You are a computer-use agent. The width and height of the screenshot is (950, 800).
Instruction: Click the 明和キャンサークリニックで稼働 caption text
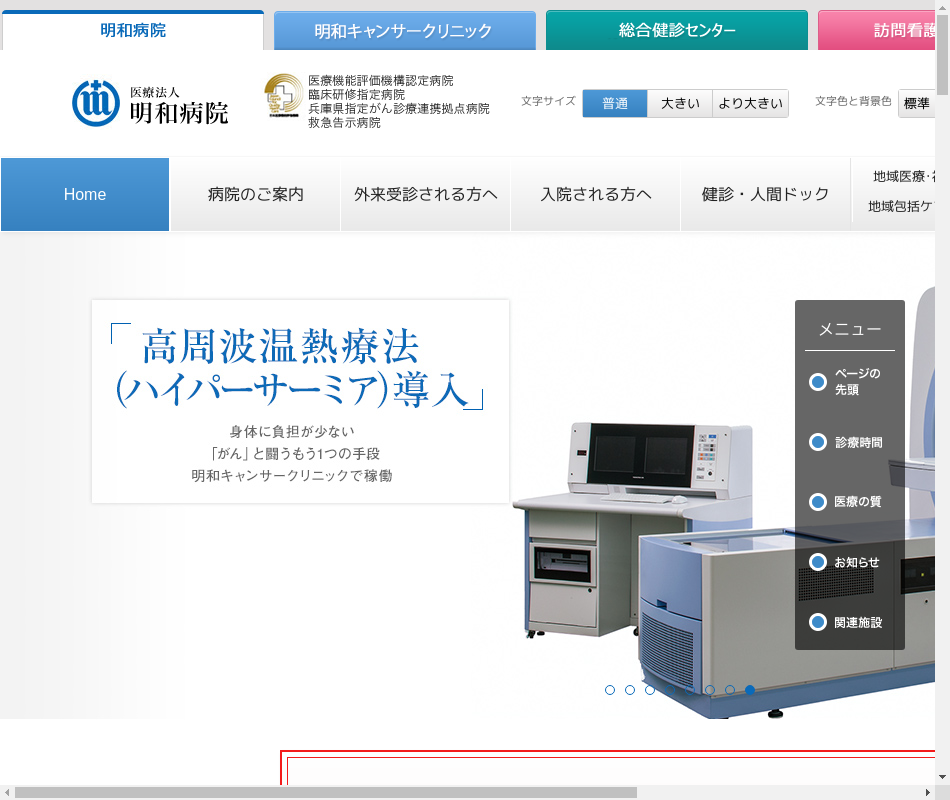point(292,476)
